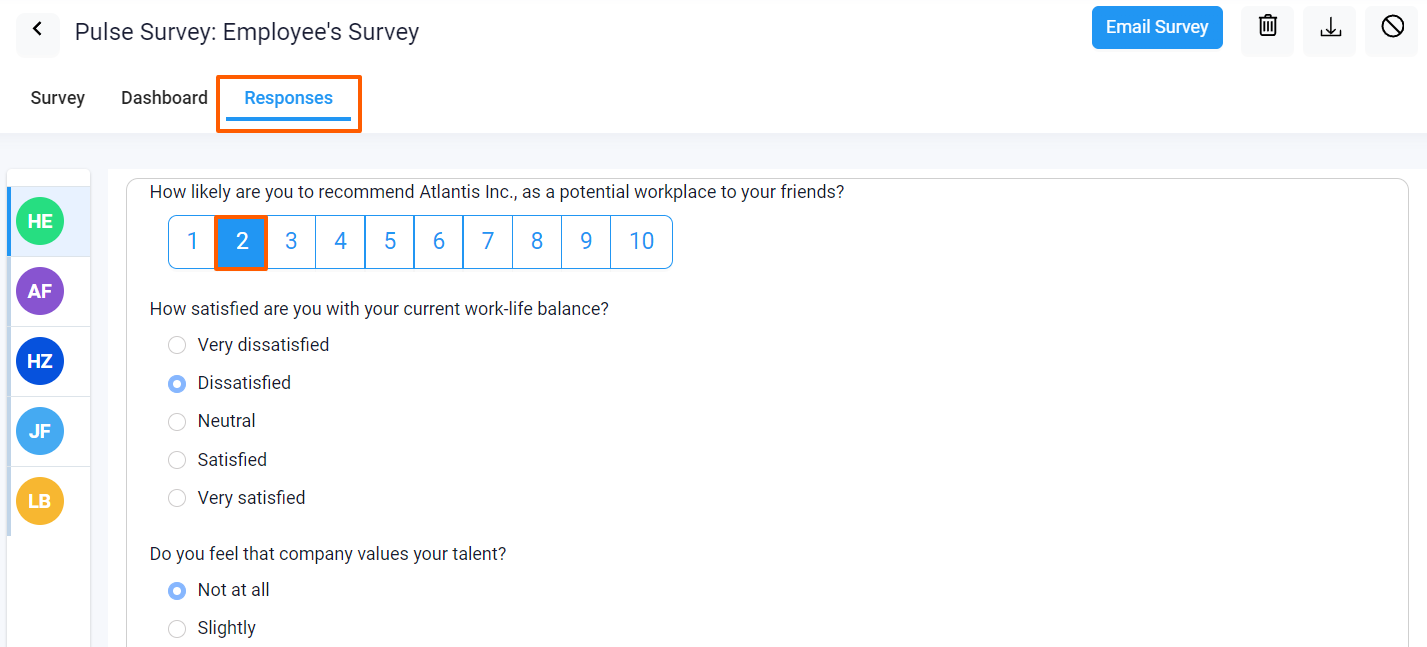Click the Email Survey button
1427x647 pixels.
1157,27
